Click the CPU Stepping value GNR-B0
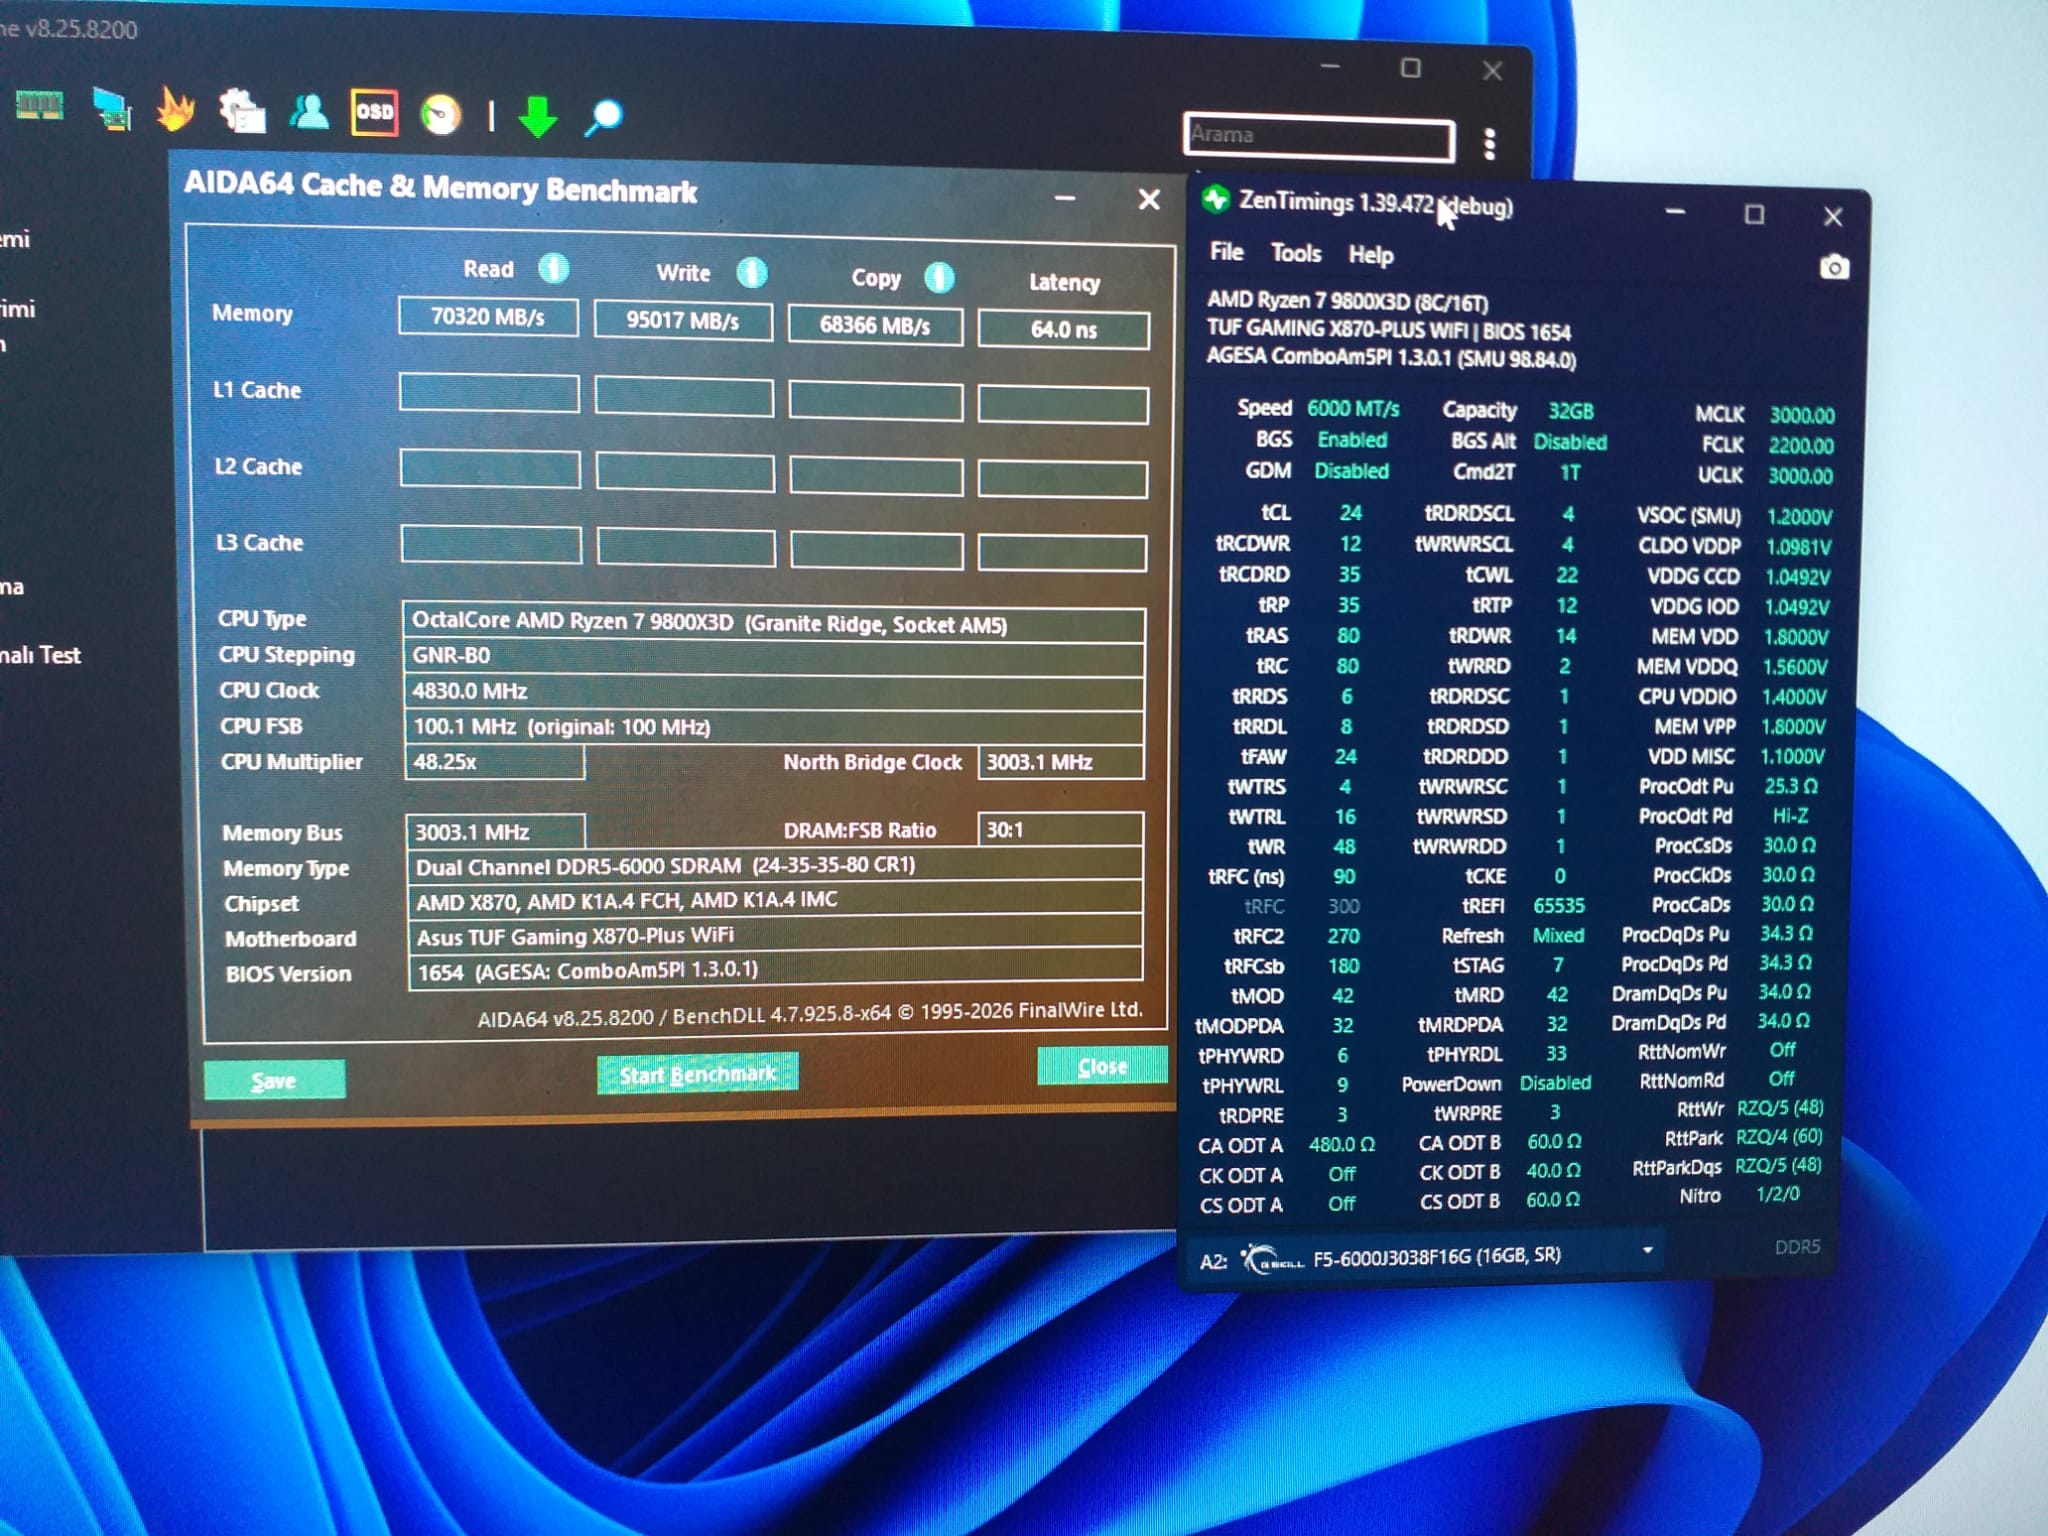The width and height of the screenshot is (2048, 1536). (x=773, y=657)
